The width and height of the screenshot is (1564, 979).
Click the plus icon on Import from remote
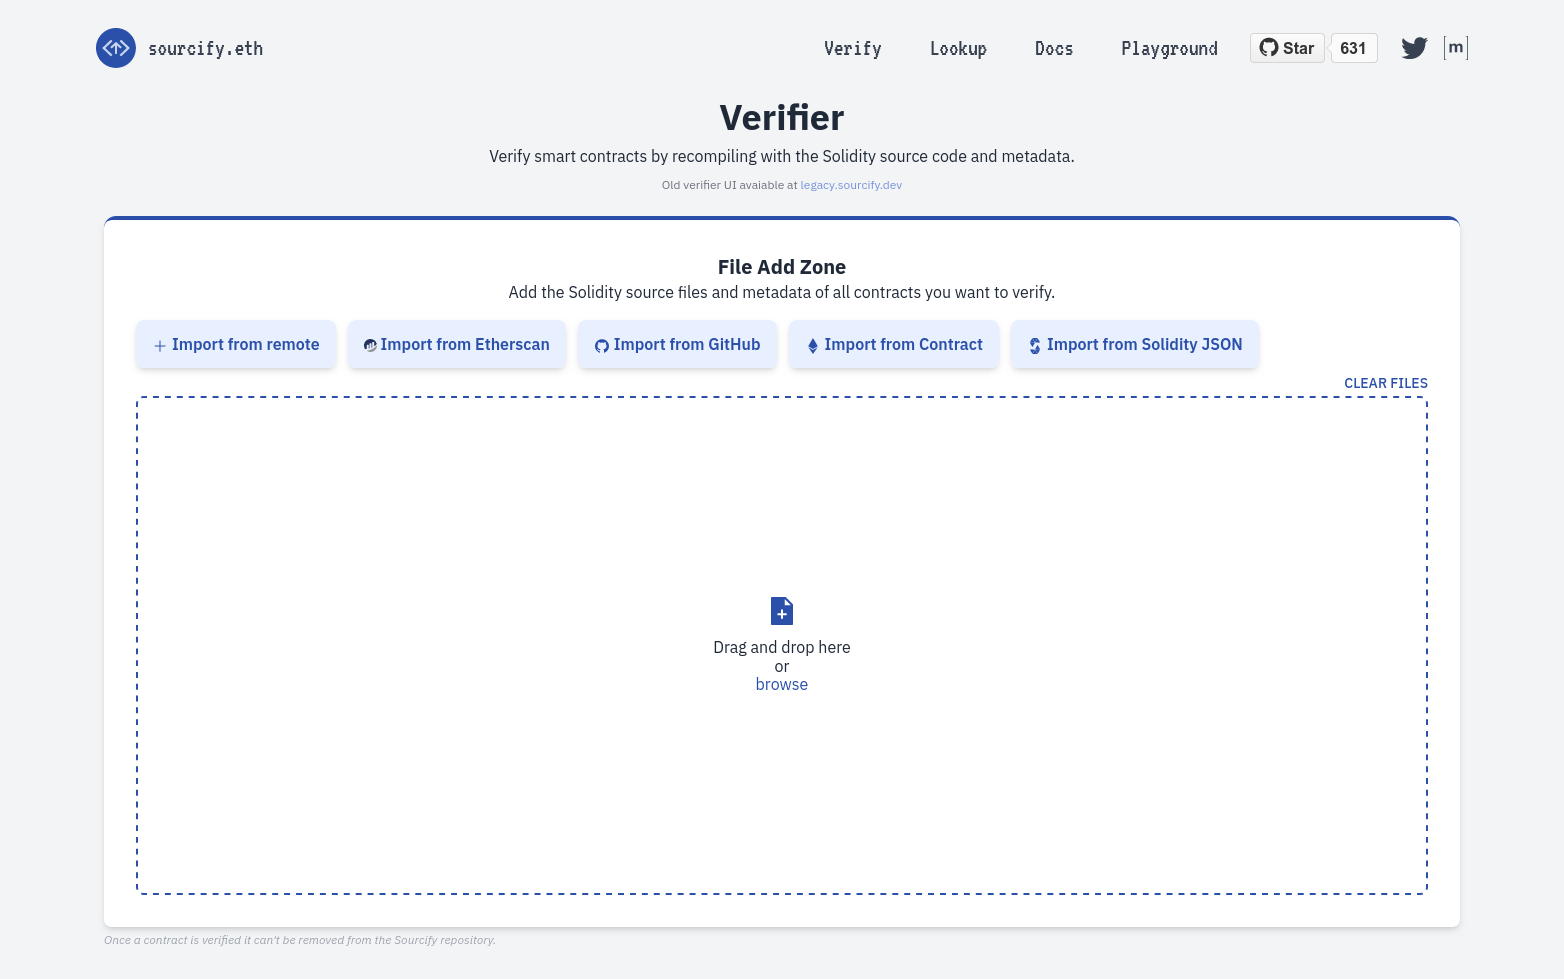click(159, 345)
